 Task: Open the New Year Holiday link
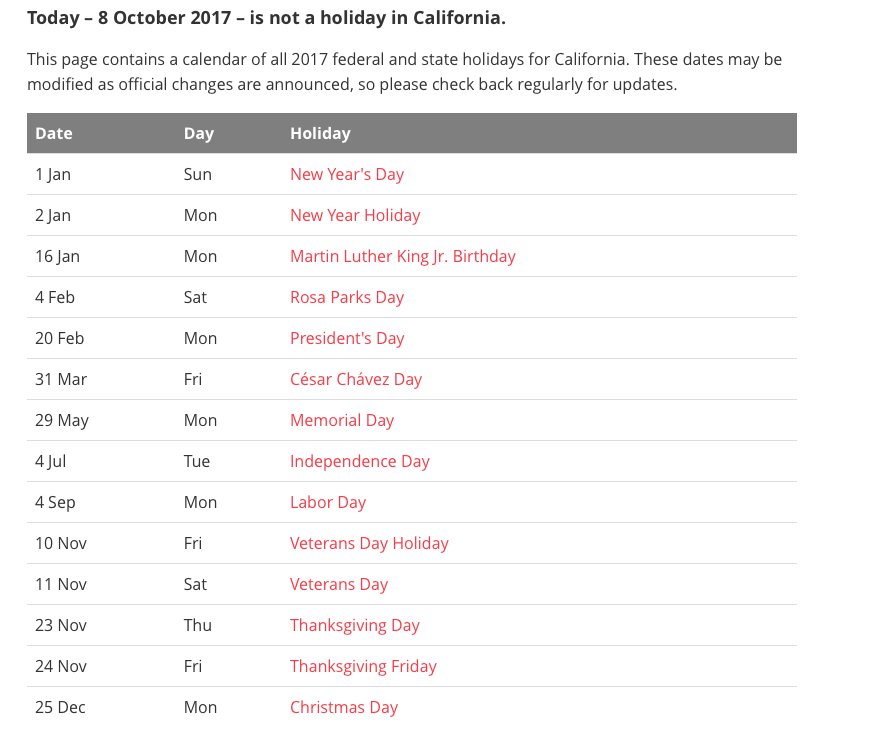click(x=355, y=215)
